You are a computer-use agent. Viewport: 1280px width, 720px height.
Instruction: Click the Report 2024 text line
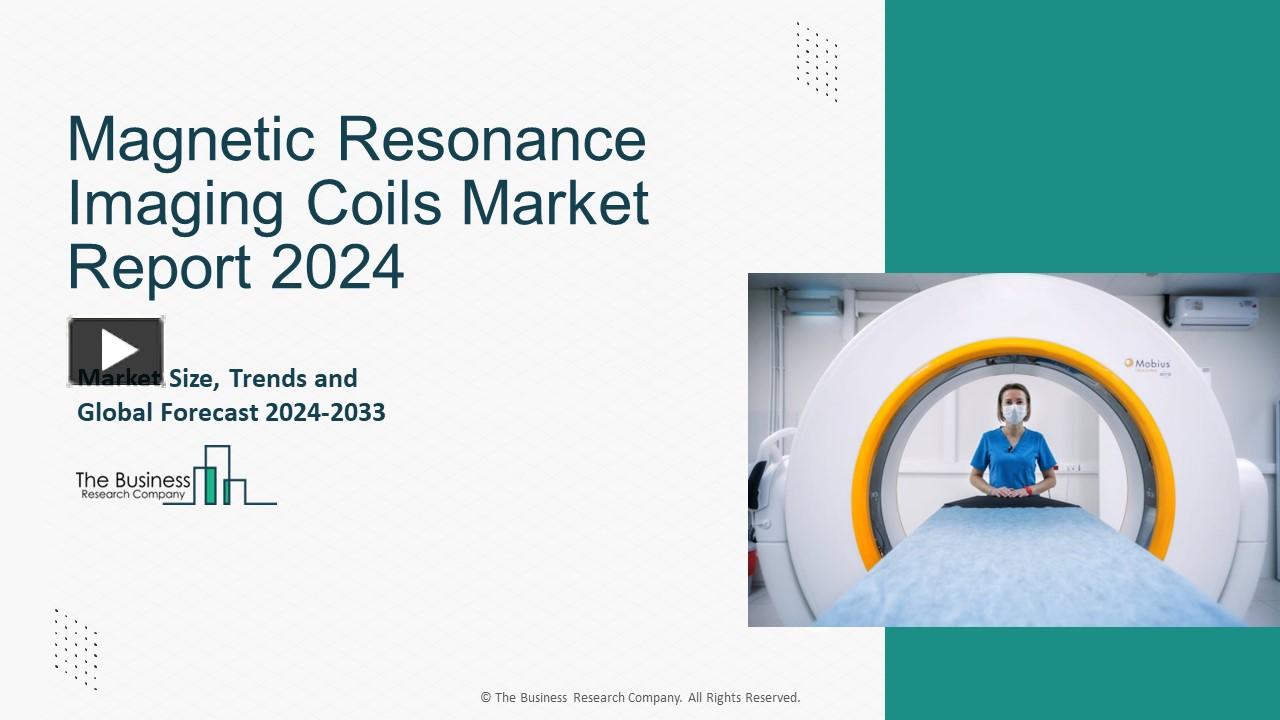[x=235, y=268]
